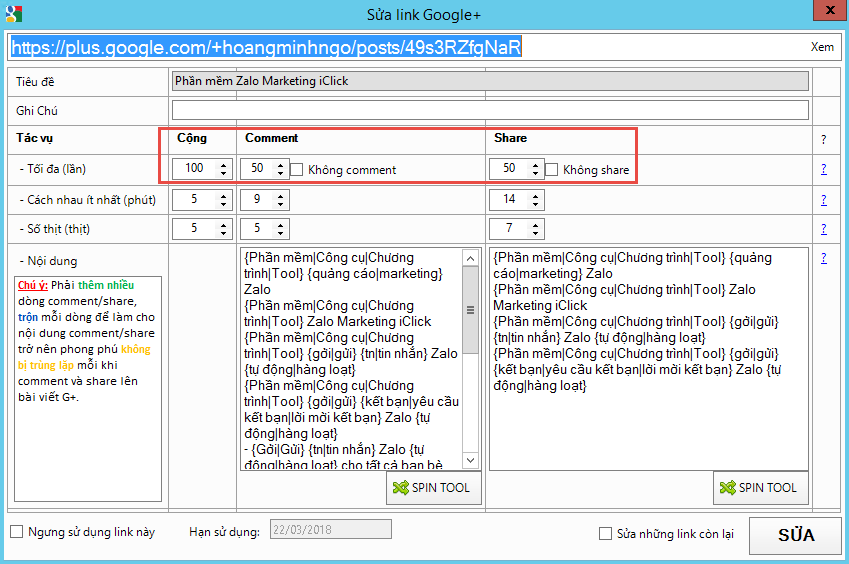The image size is (849, 564).
Task: Click the Google+ URL input field
Action: tap(406, 47)
